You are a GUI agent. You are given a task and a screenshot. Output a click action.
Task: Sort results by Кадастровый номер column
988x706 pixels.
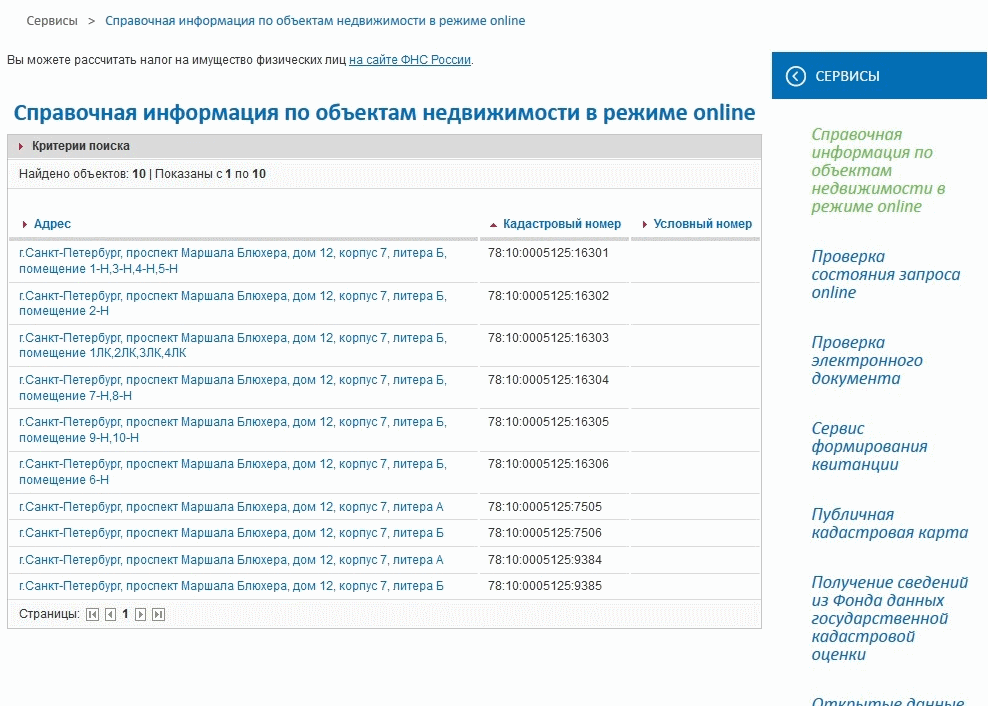(x=561, y=224)
